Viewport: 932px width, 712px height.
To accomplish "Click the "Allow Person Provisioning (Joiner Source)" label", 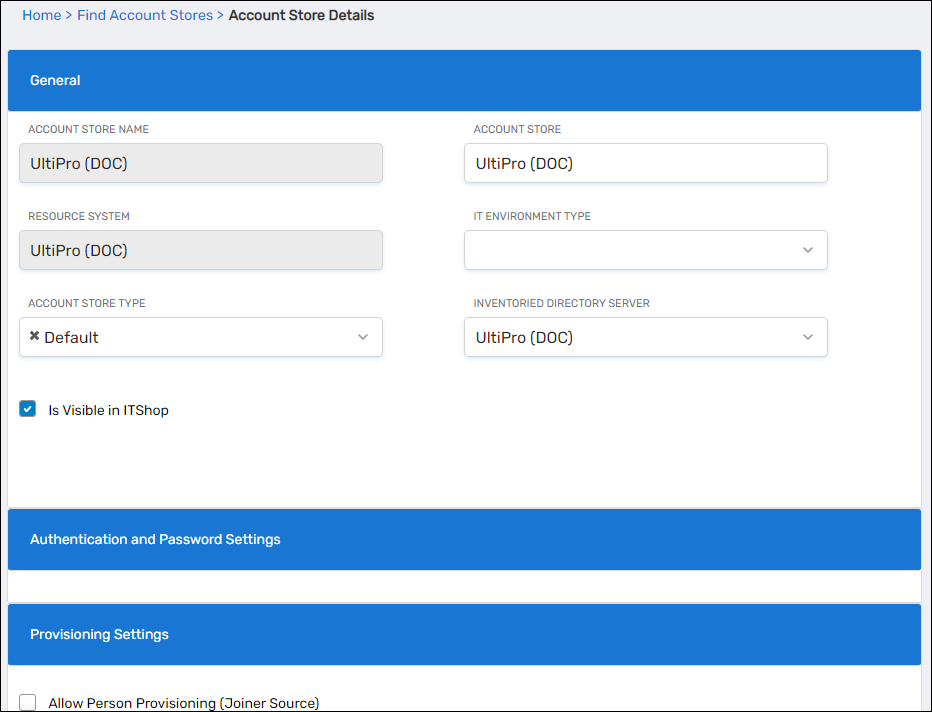I will [183, 703].
